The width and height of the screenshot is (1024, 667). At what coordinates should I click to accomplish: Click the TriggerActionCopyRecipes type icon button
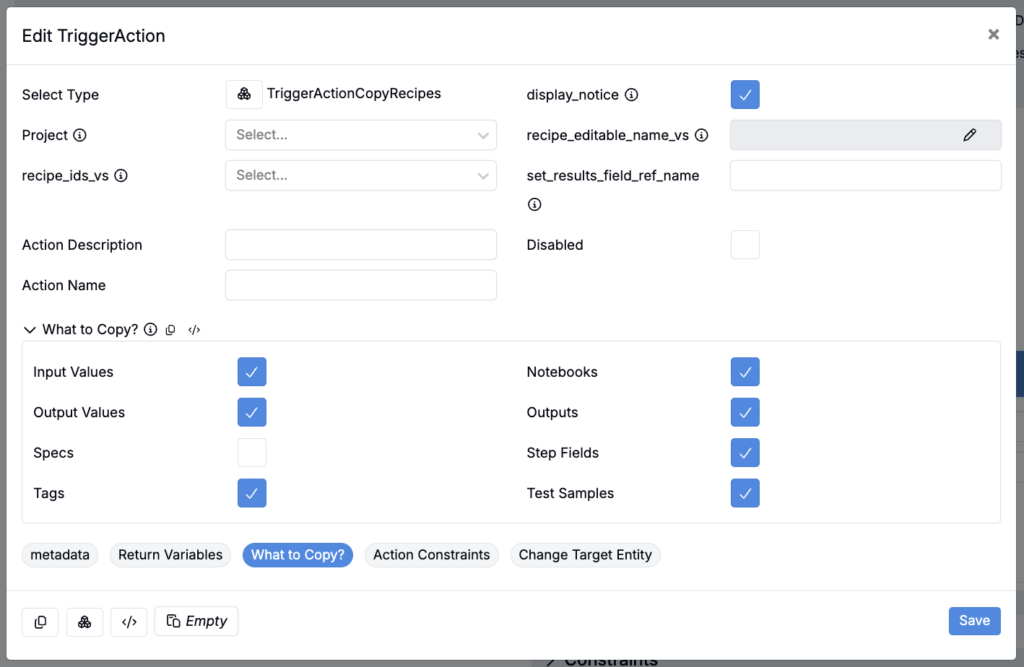coord(244,94)
